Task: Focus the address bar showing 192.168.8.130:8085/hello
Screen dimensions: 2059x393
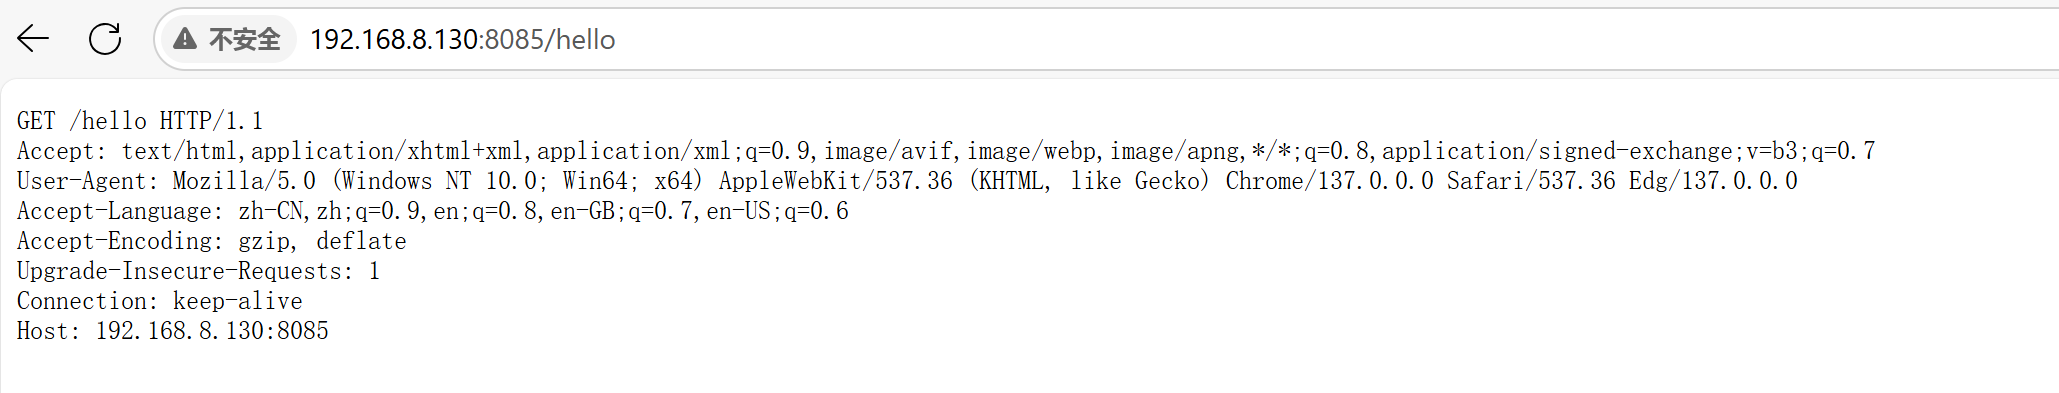Action: 1100,39
